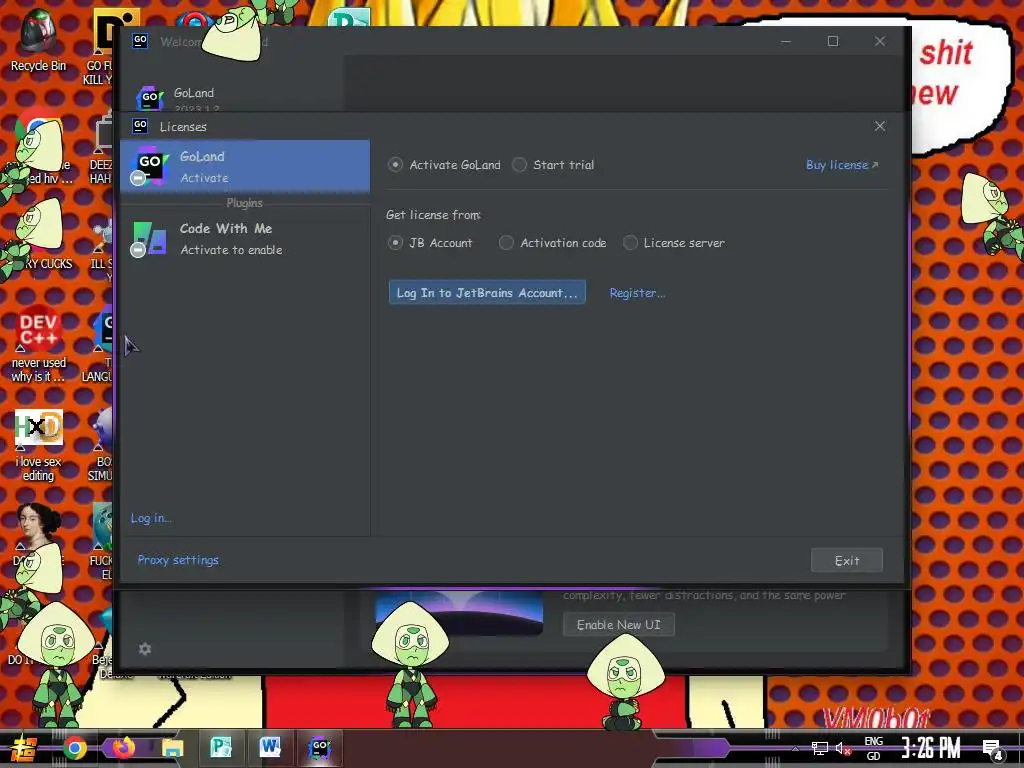
Task: Open Word from the taskbar
Action: click(270, 748)
